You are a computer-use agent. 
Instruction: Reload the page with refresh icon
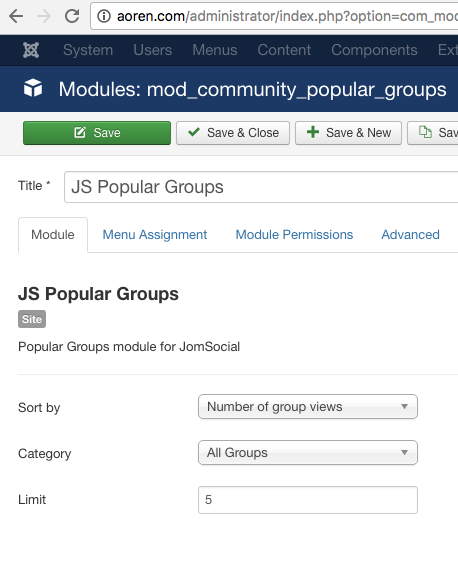click(72, 16)
